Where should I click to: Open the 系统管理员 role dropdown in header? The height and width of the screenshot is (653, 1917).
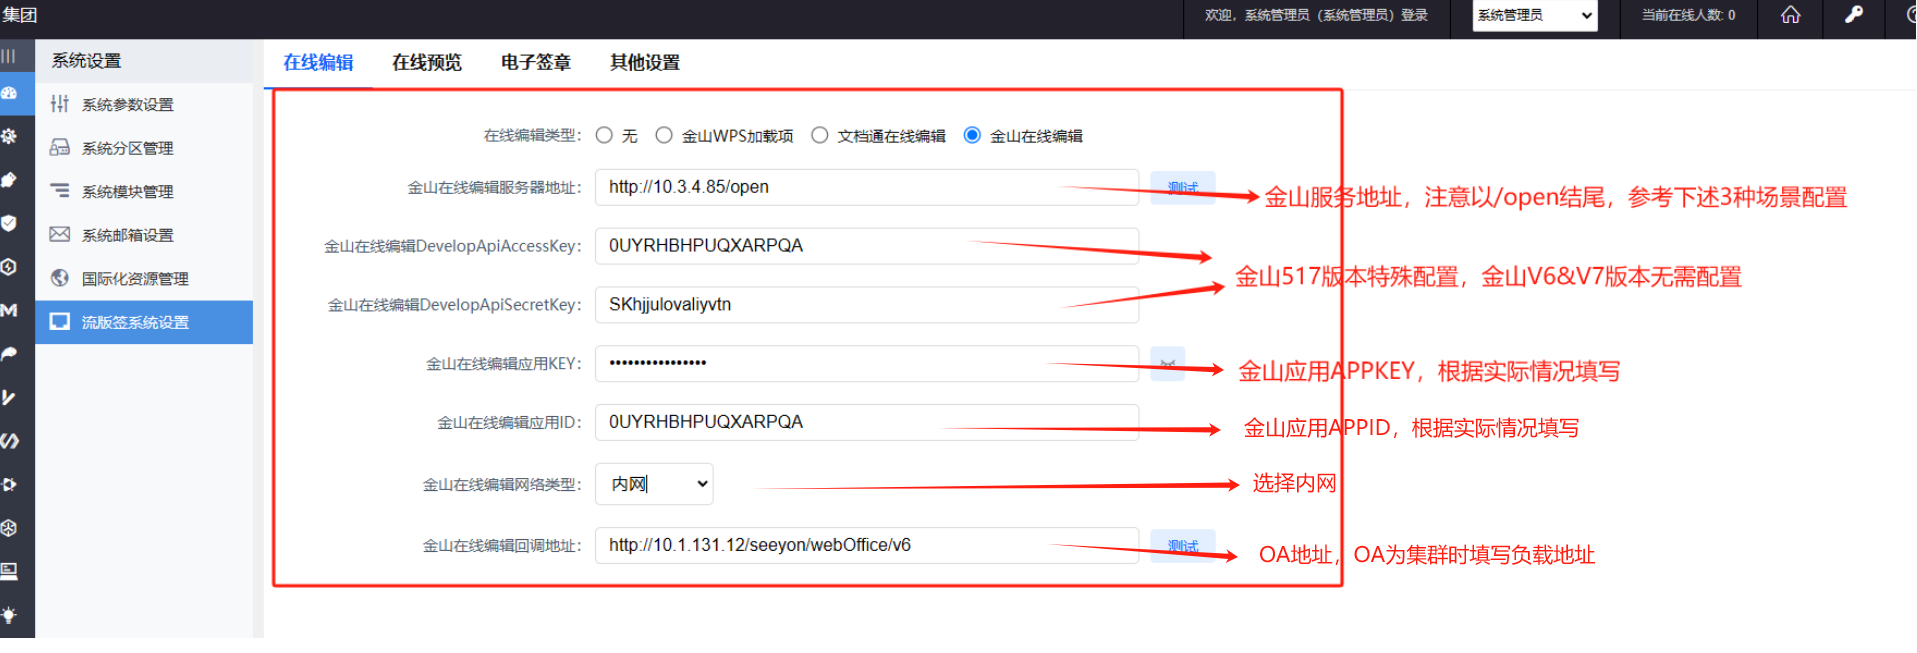(x=1534, y=15)
